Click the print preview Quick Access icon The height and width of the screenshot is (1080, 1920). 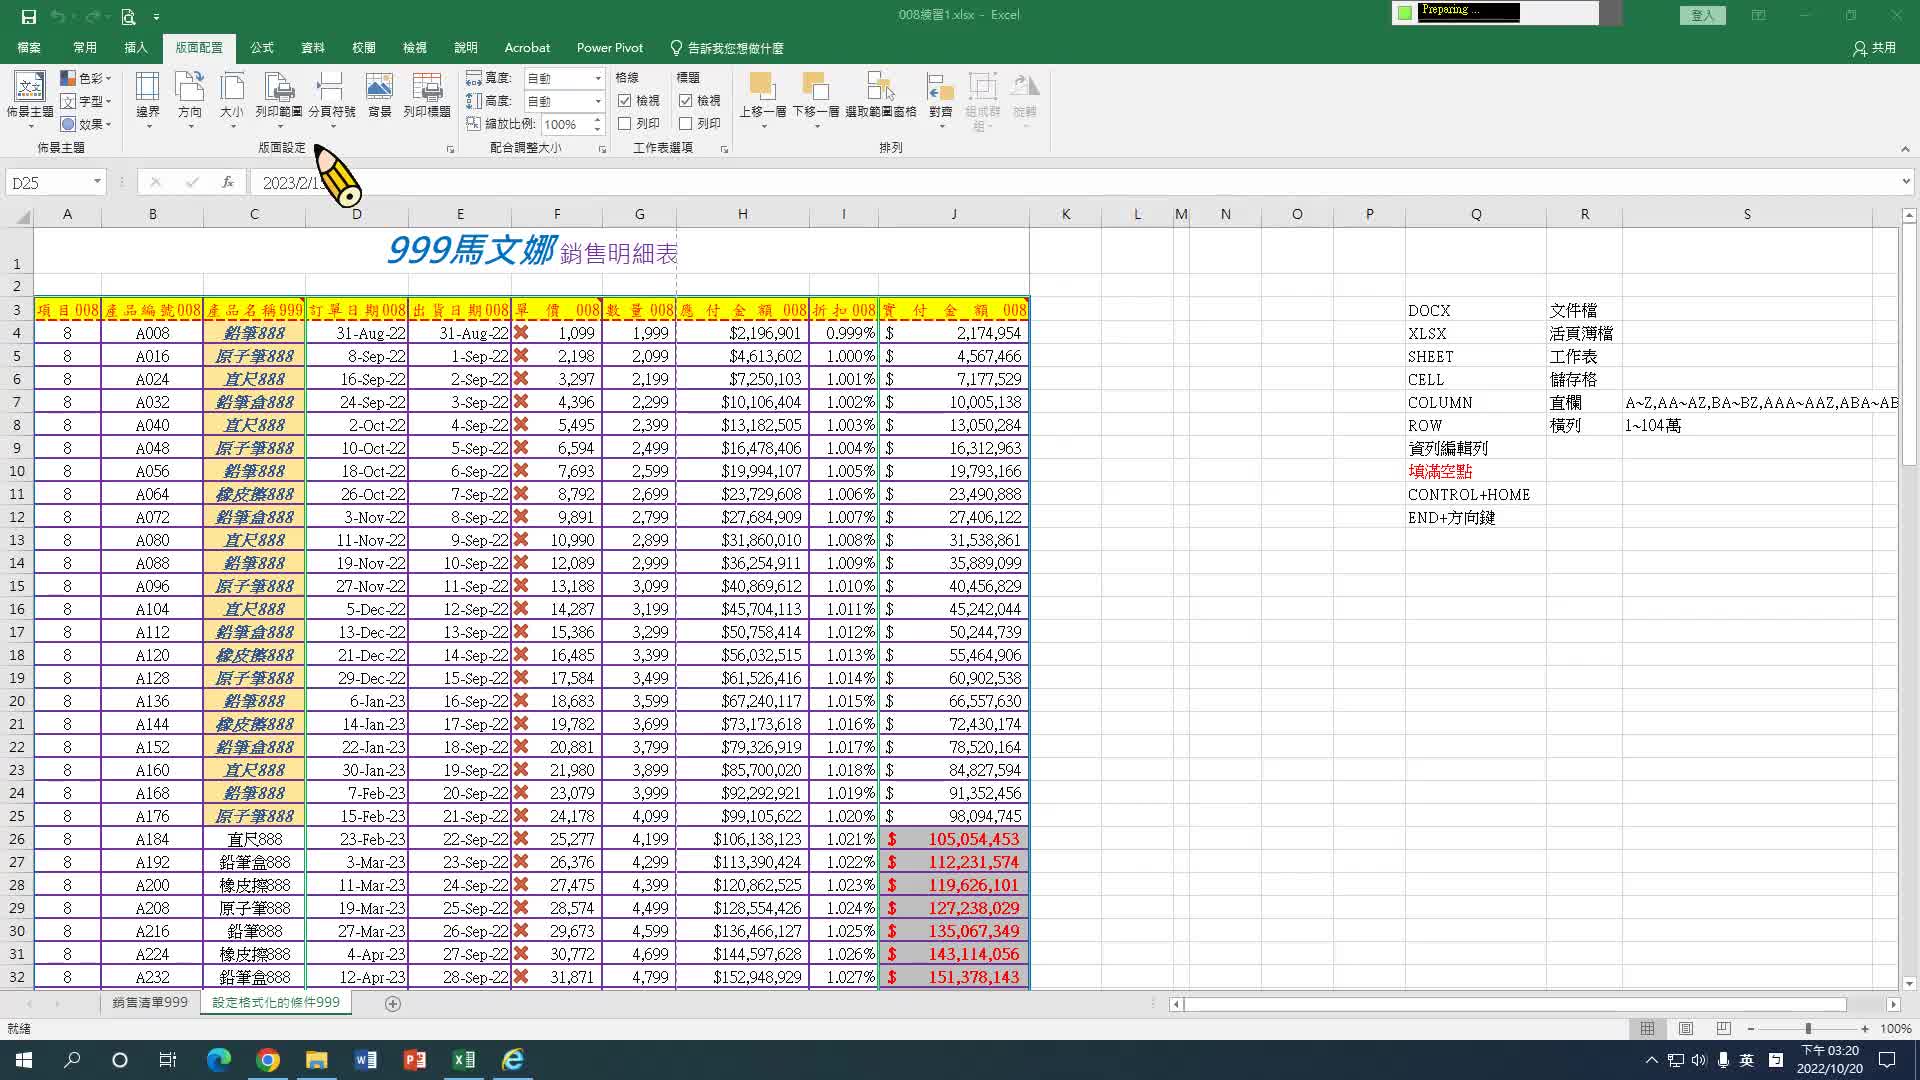pyautogui.click(x=128, y=16)
